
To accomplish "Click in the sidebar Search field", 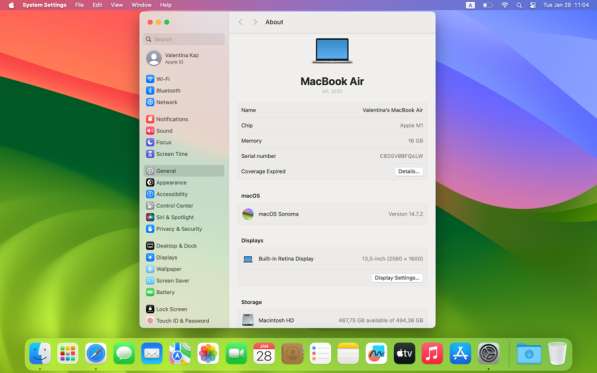I will coord(184,39).
